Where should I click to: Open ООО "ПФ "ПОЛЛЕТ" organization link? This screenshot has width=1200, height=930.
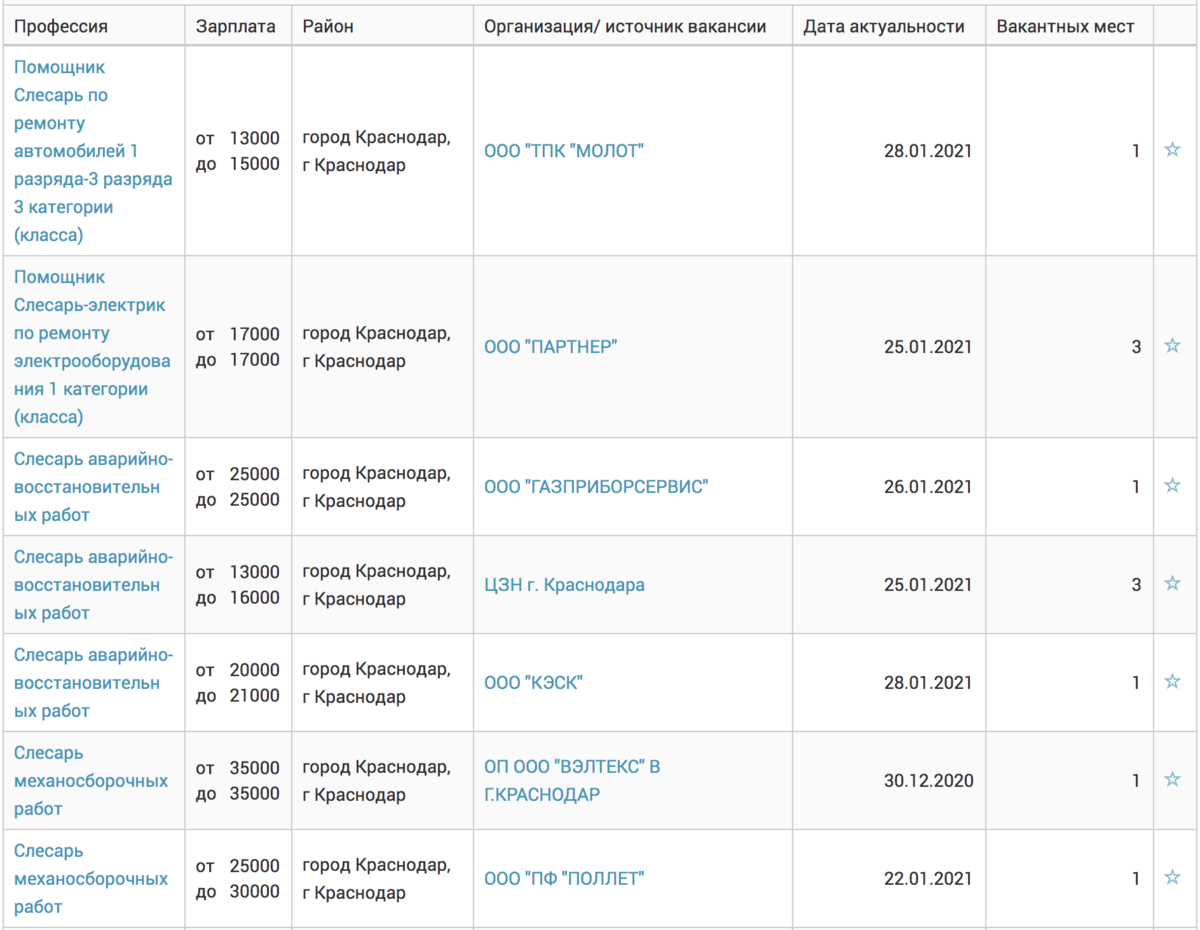click(x=564, y=879)
